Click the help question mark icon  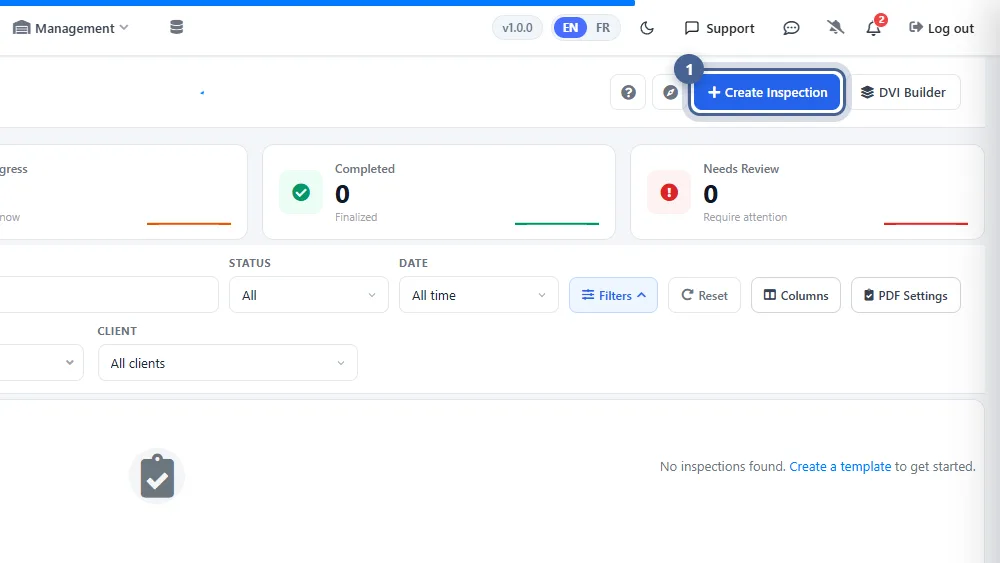(x=628, y=92)
